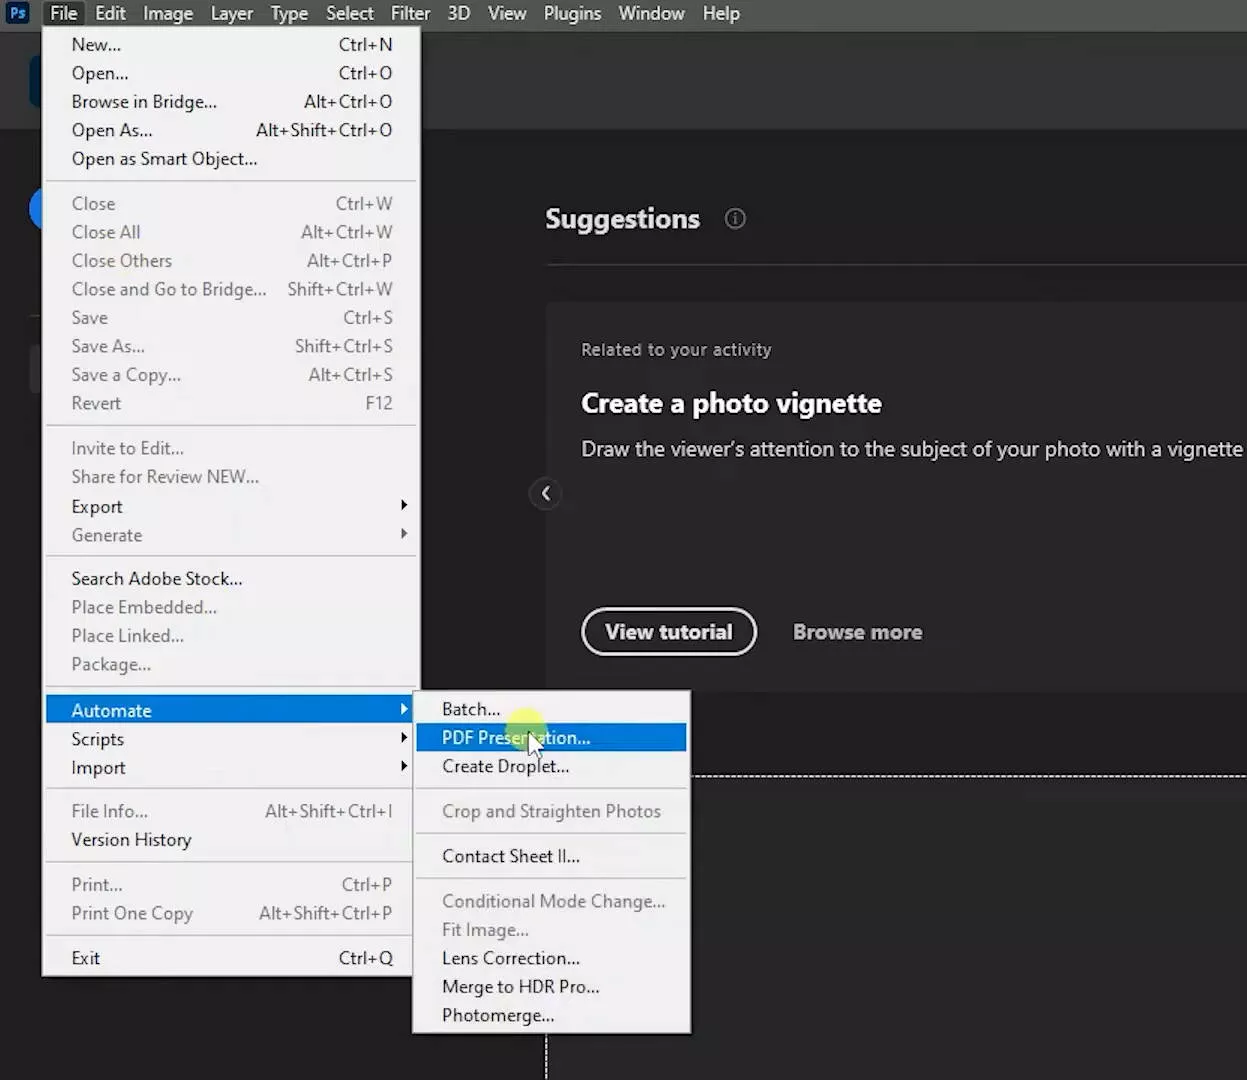Select Save a Copy... entry
The width and height of the screenshot is (1247, 1080).
(231, 375)
